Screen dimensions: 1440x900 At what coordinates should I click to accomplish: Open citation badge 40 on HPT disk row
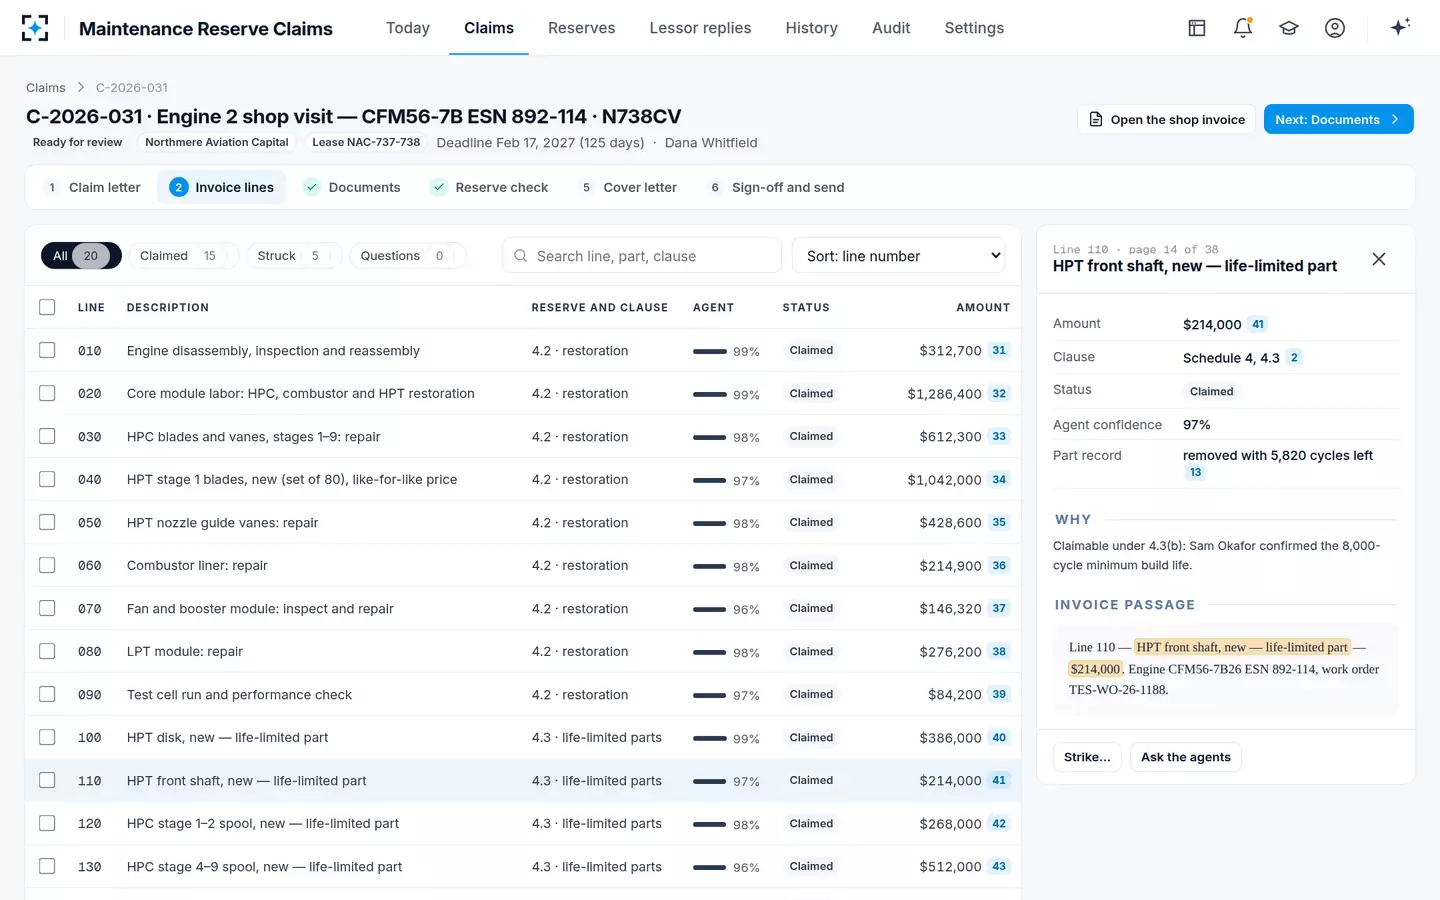click(x=999, y=737)
